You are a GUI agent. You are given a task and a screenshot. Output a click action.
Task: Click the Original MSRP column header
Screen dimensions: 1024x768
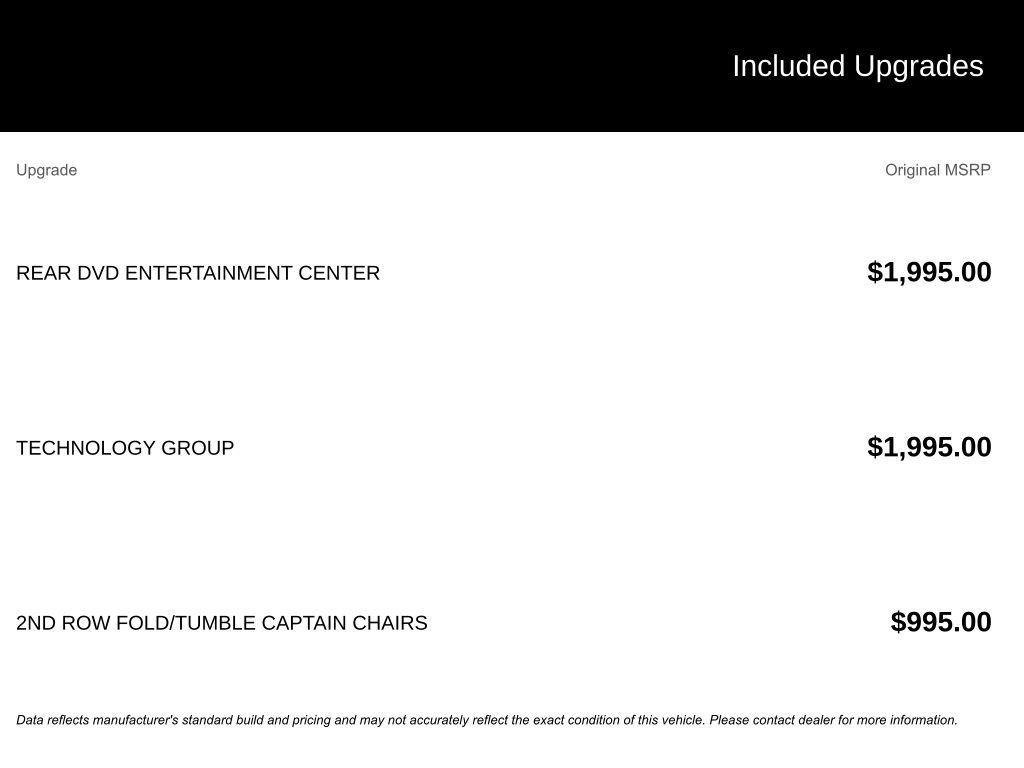(x=937, y=170)
